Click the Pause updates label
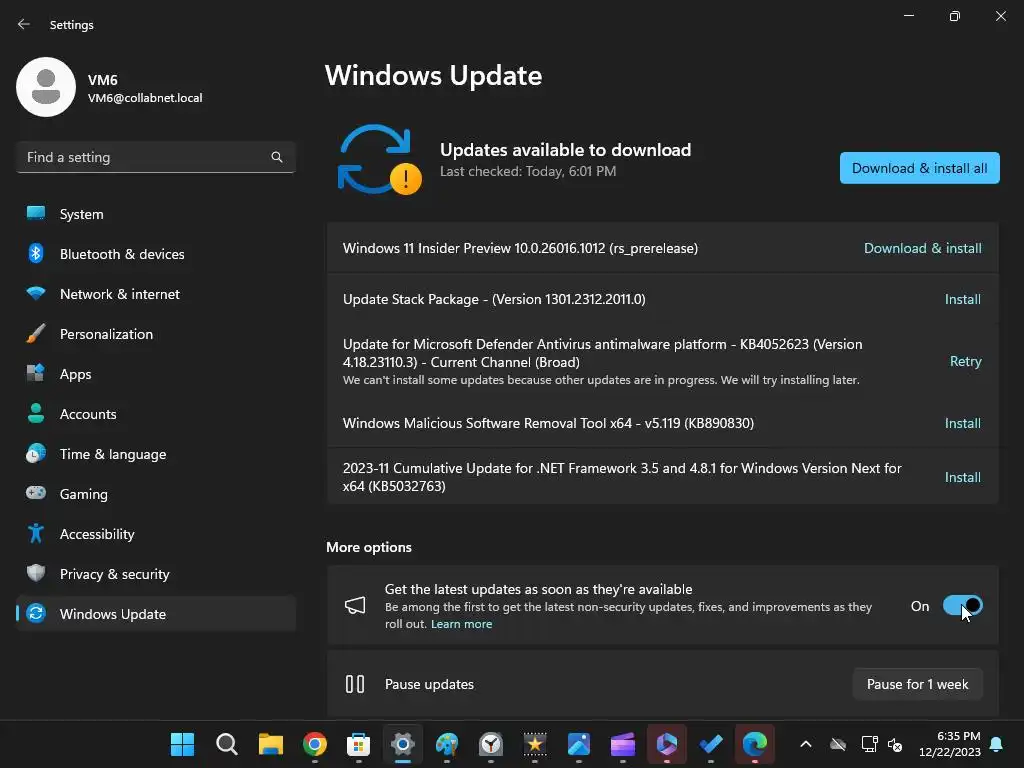Viewport: 1024px width, 768px height. coord(429,684)
